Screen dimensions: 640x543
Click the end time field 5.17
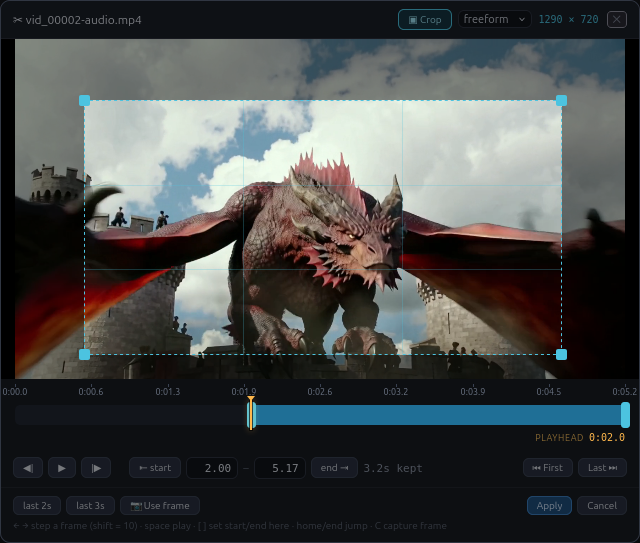280,468
